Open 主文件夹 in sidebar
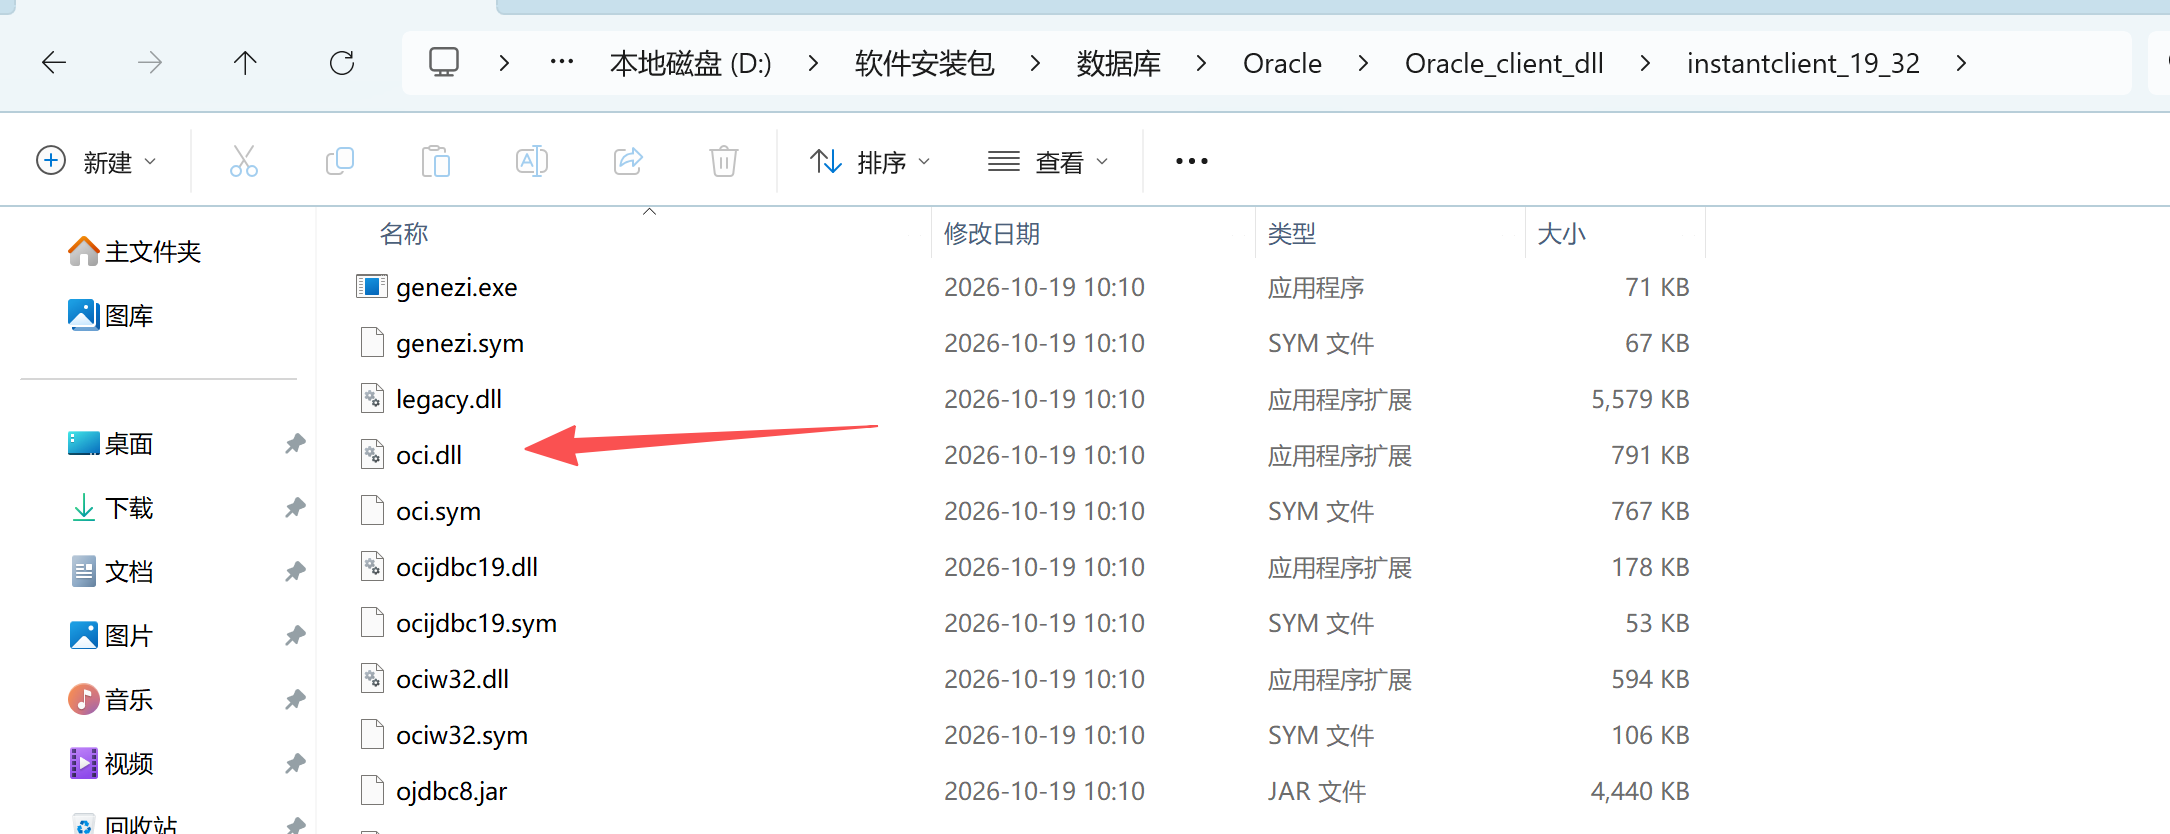 (135, 251)
